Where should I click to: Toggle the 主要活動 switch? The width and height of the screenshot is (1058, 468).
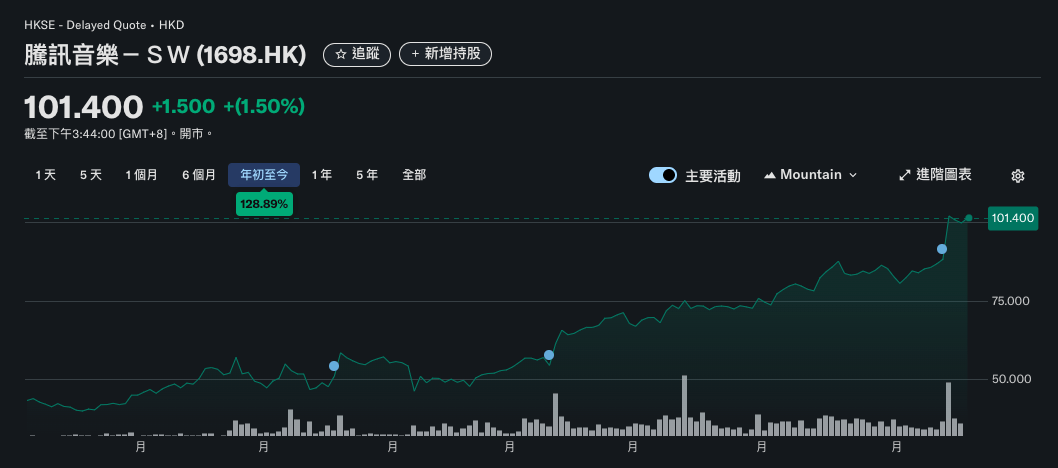pyautogui.click(x=663, y=175)
